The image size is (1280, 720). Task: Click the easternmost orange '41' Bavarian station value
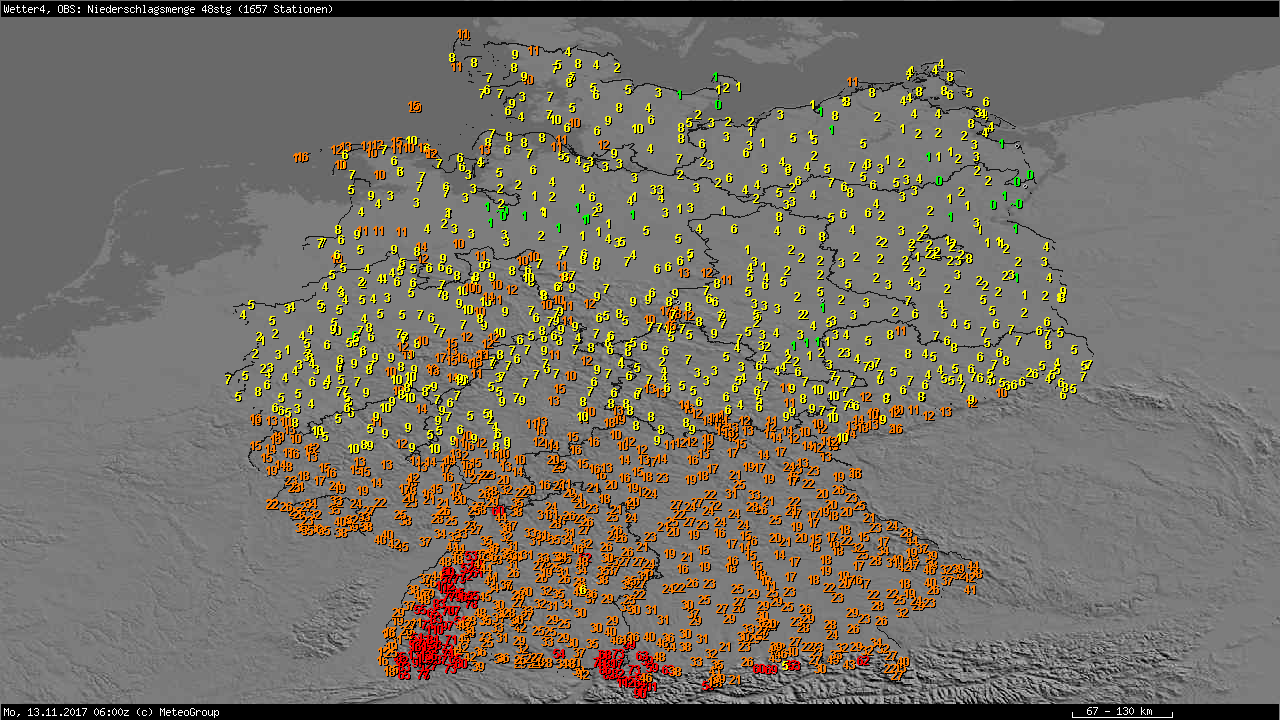point(970,590)
